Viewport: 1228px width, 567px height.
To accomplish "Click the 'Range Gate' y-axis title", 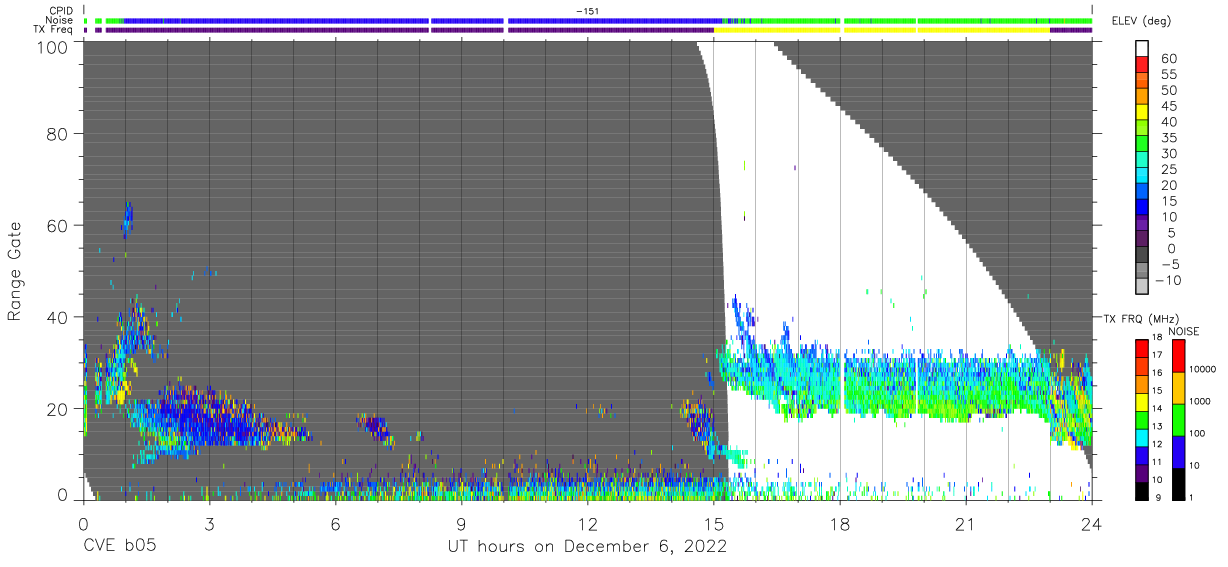I will click(x=15, y=271).
